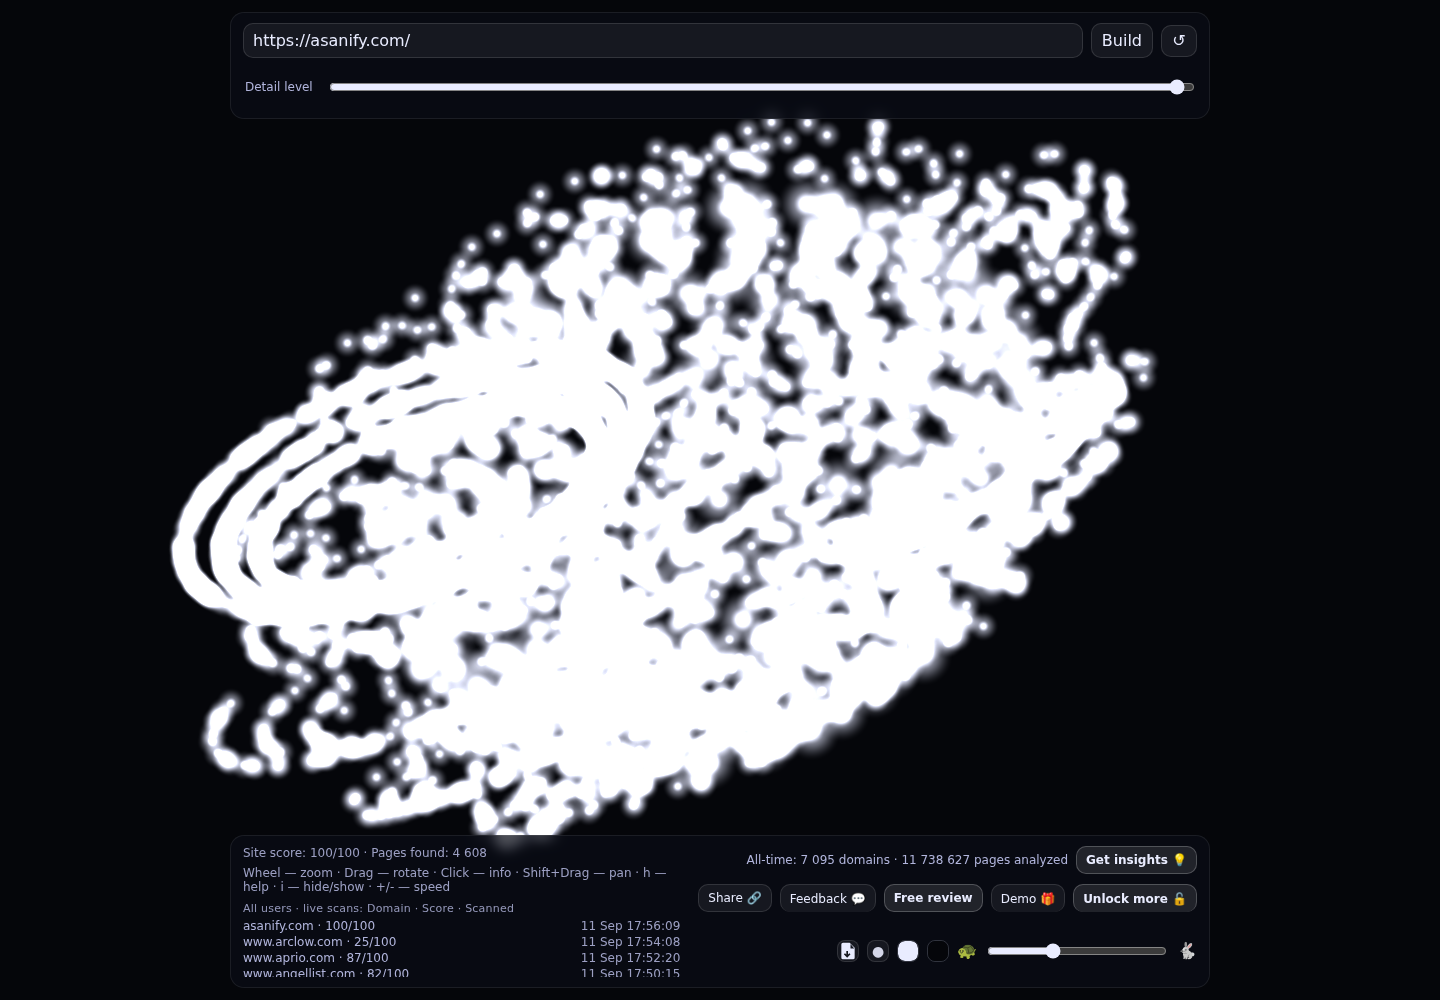The width and height of the screenshot is (1440, 1000).
Task: Click the Detail level slider handle
Action: [x=1177, y=87]
